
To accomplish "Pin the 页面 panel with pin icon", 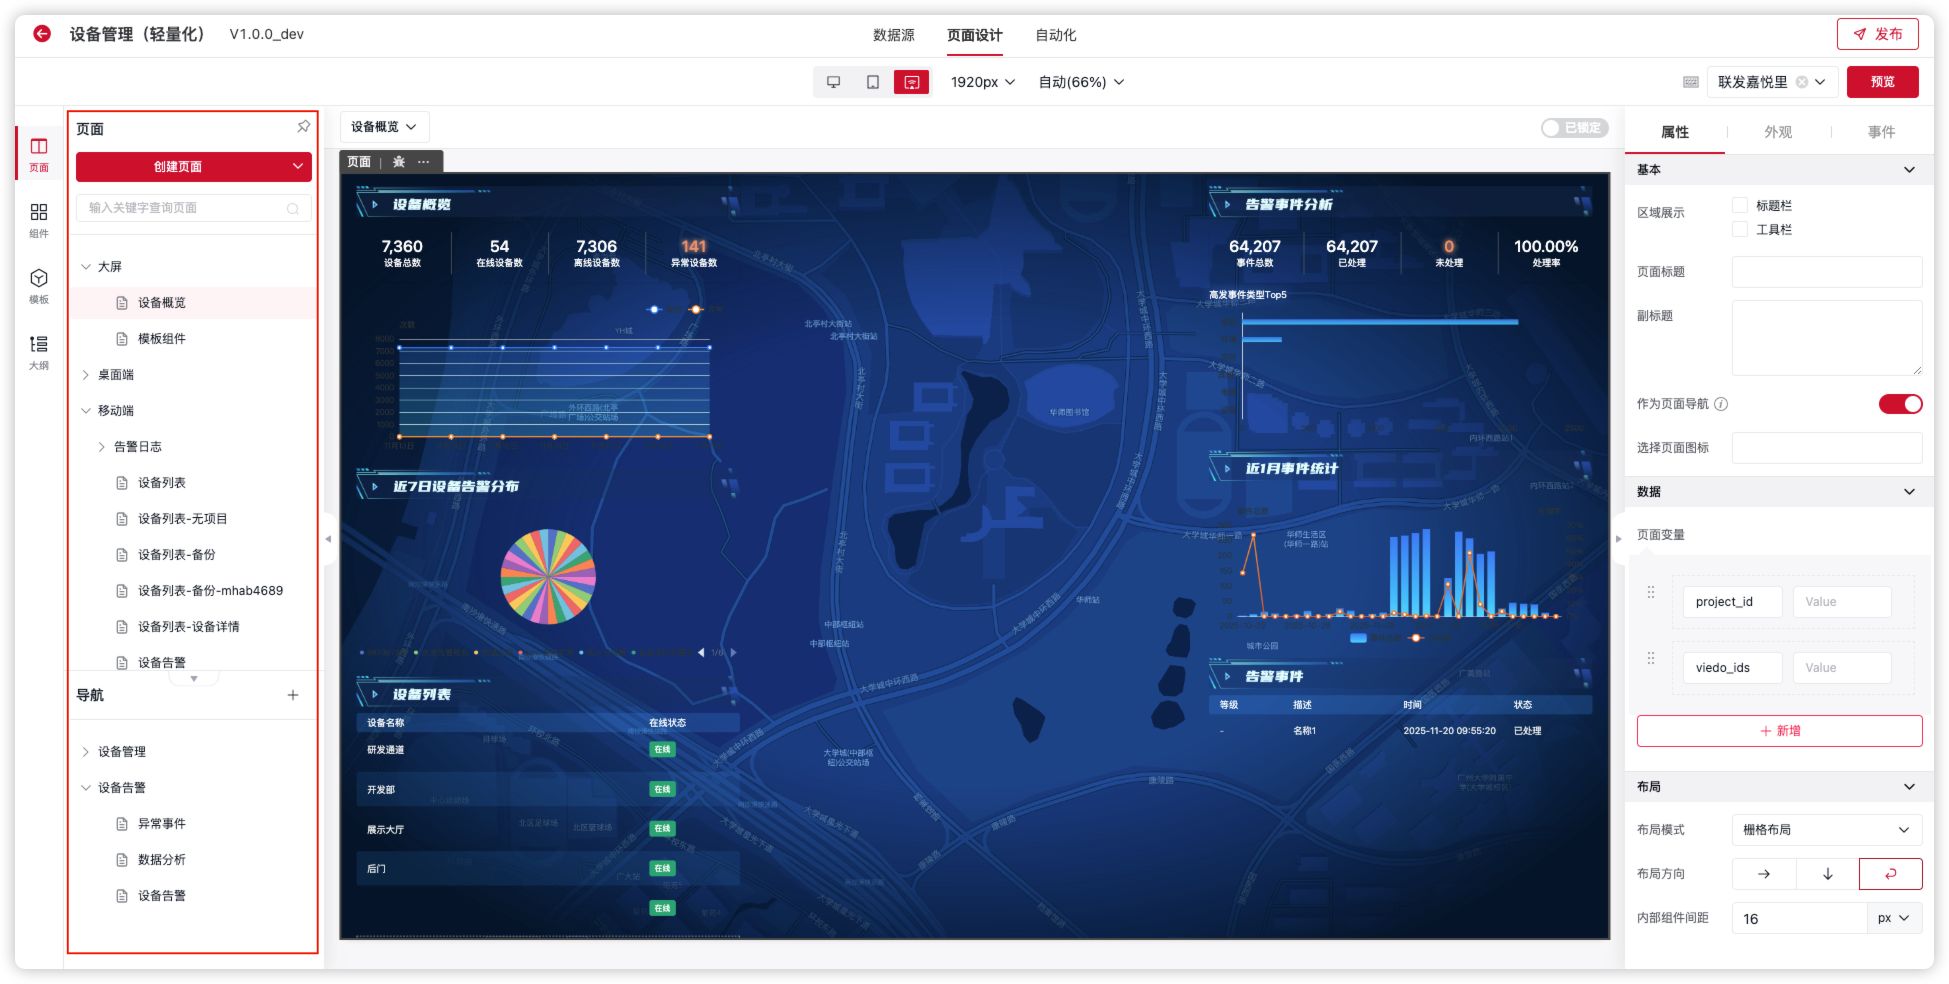I will pyautogui.click(x=303, y=127).
